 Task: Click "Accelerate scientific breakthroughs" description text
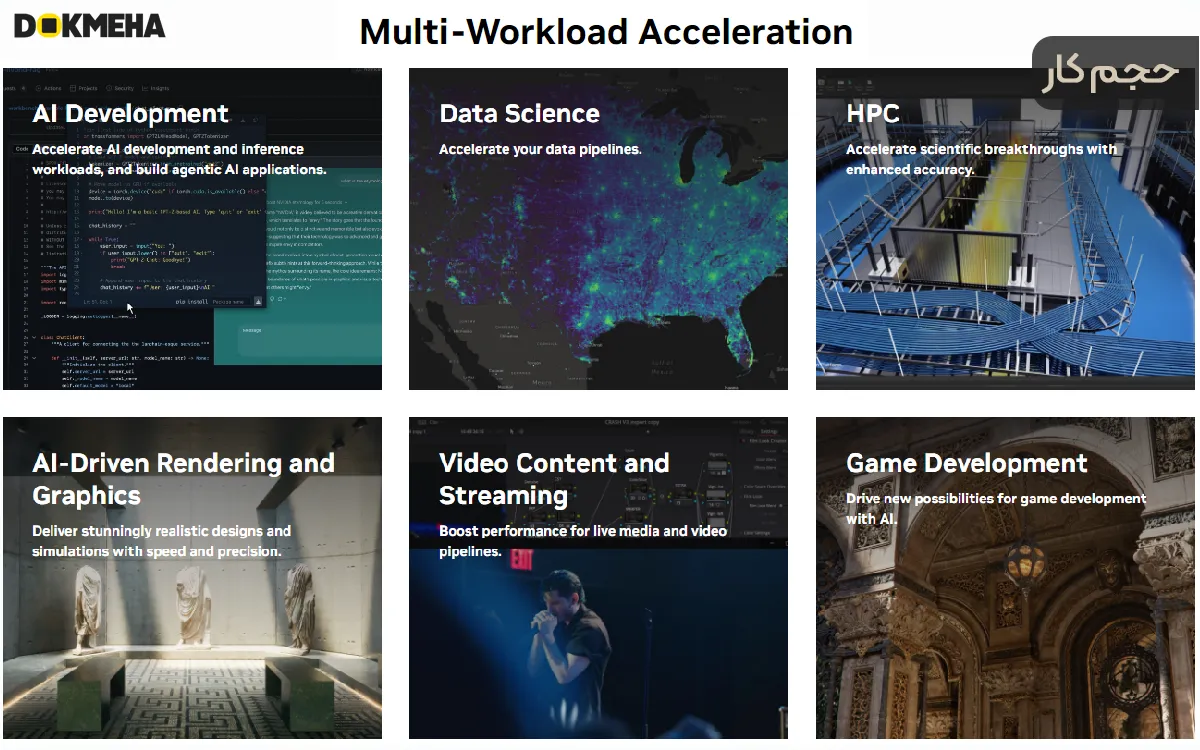(981, 150)
